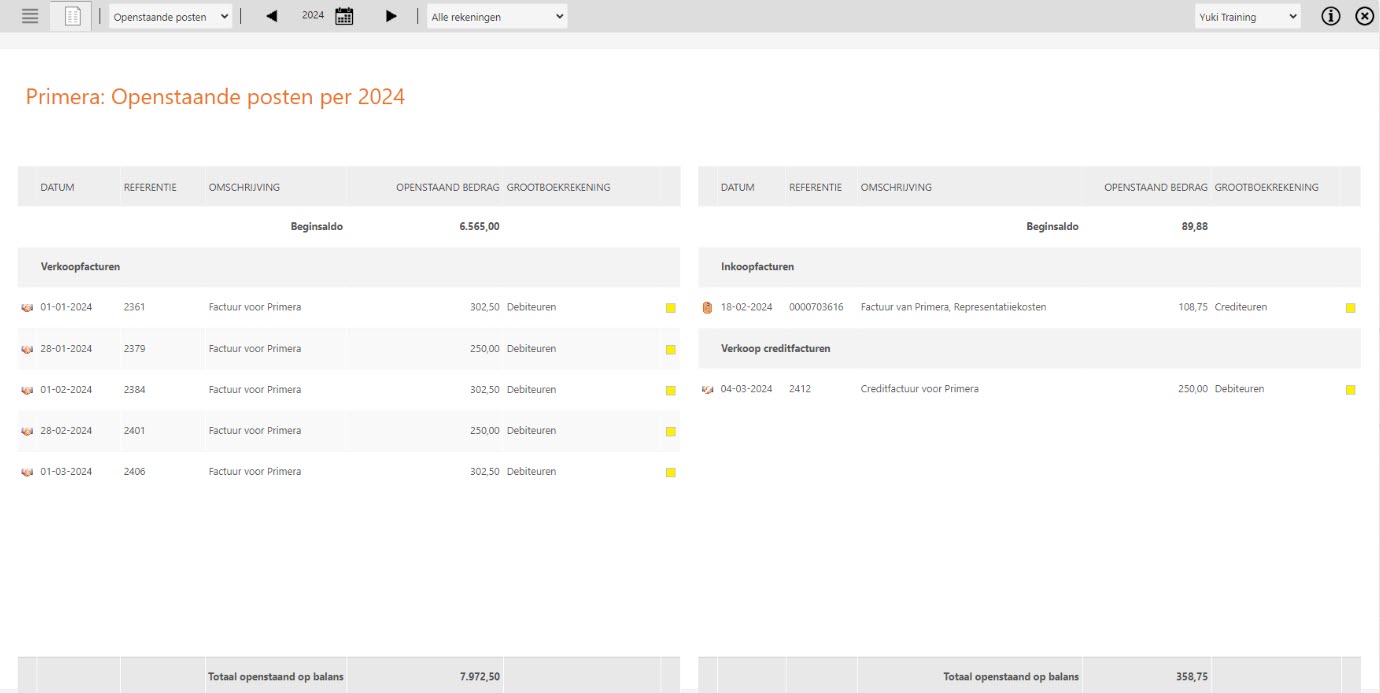Viewport: 1380px width, 693px height.
Task: Select reference 2406 cell
Action: point(134,471)
